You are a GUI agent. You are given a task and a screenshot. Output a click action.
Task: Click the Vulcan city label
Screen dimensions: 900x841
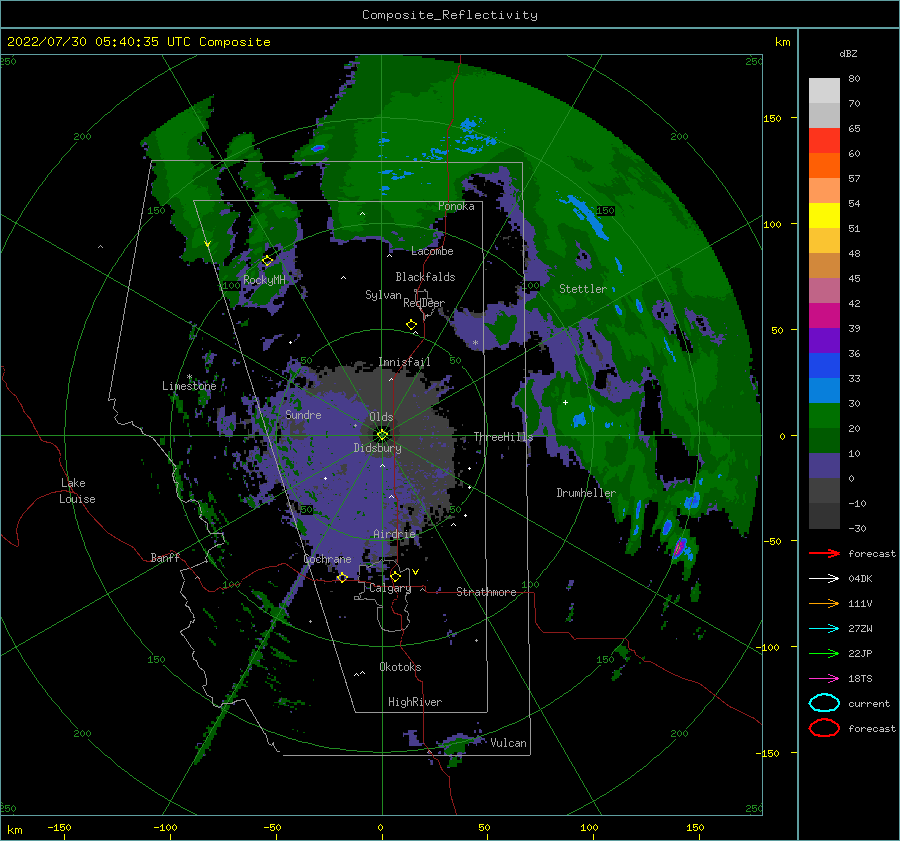click(509, 743)
